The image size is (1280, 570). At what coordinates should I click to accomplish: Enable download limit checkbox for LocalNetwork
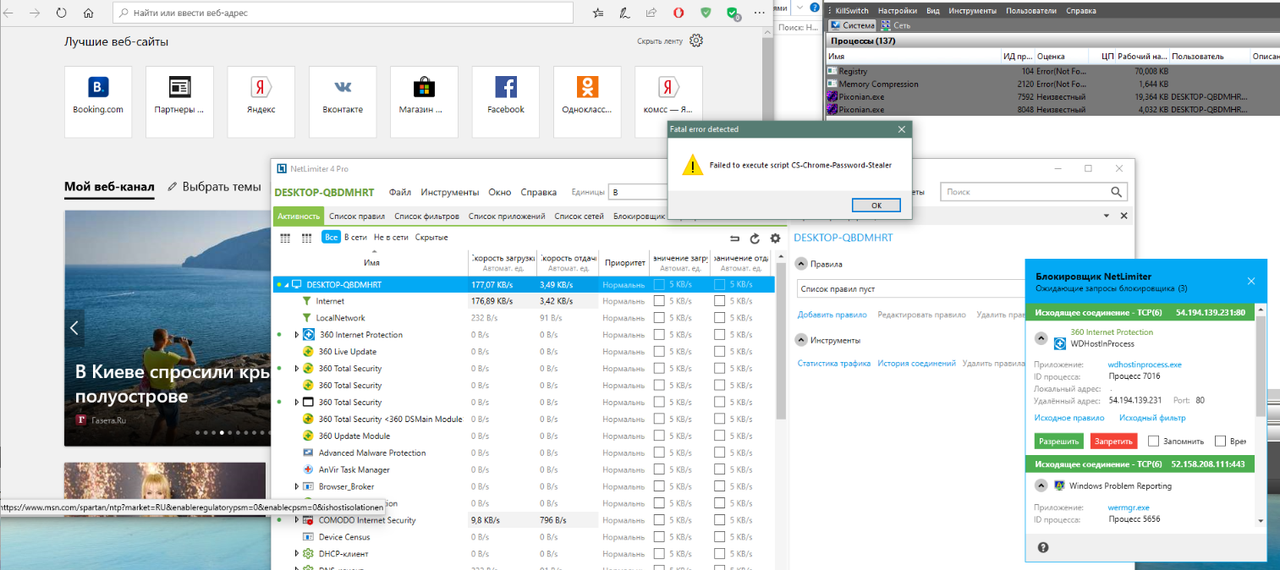click(659, 318)
